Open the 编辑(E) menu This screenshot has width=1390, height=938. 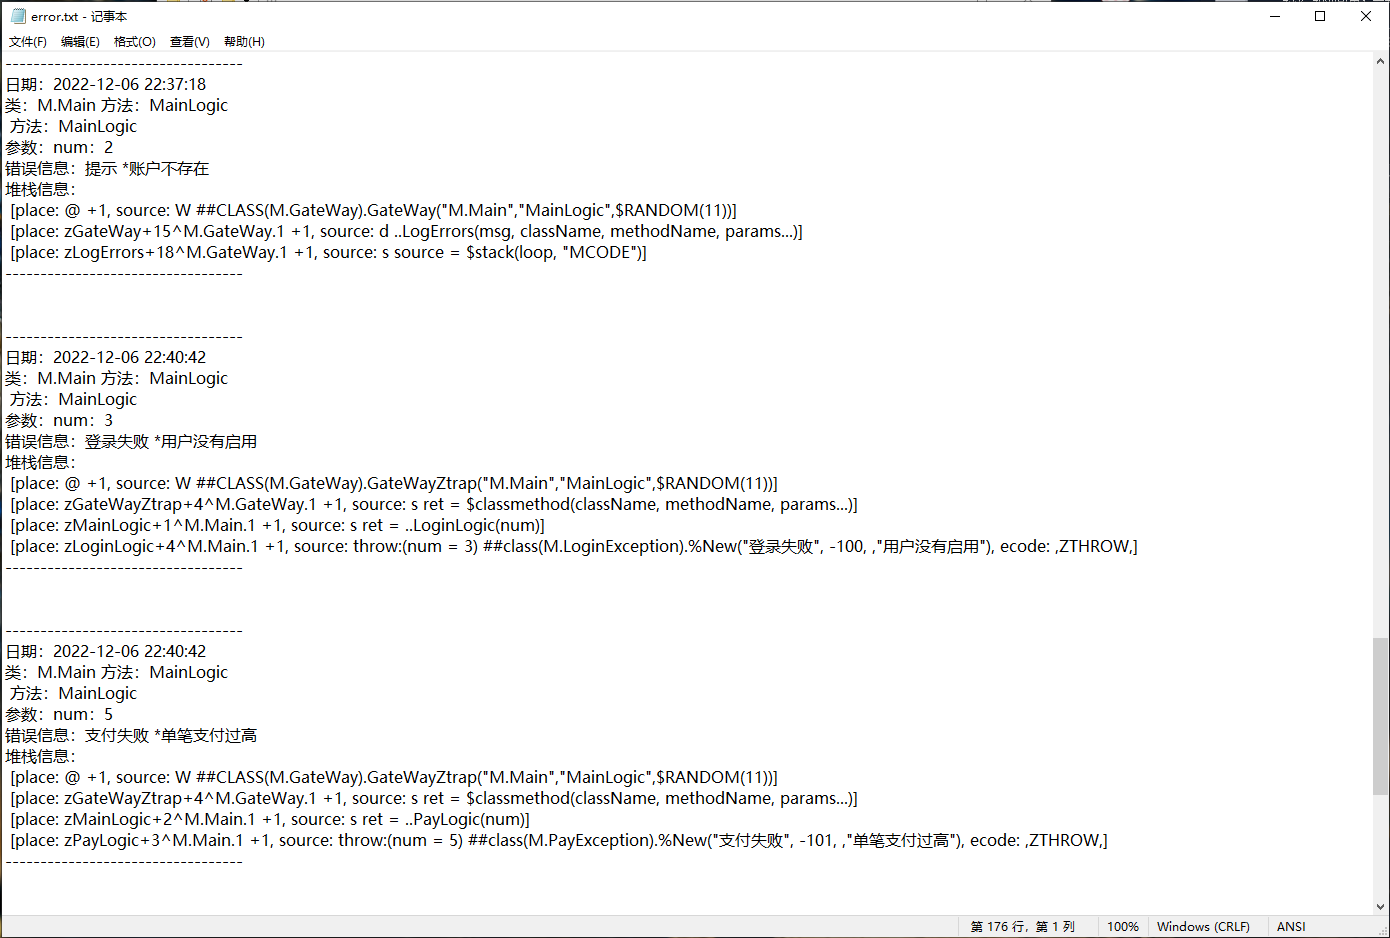pyautogui.click(x=80, y=42)
